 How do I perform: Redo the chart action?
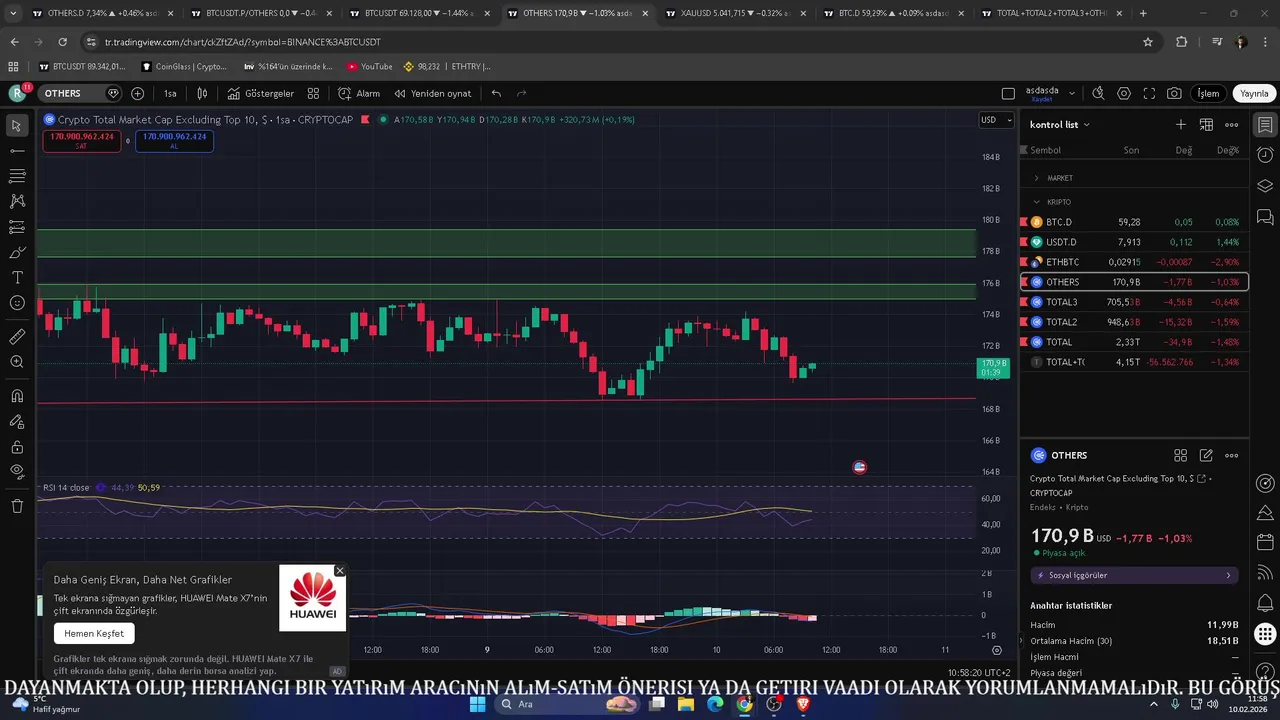pos(521,93)
